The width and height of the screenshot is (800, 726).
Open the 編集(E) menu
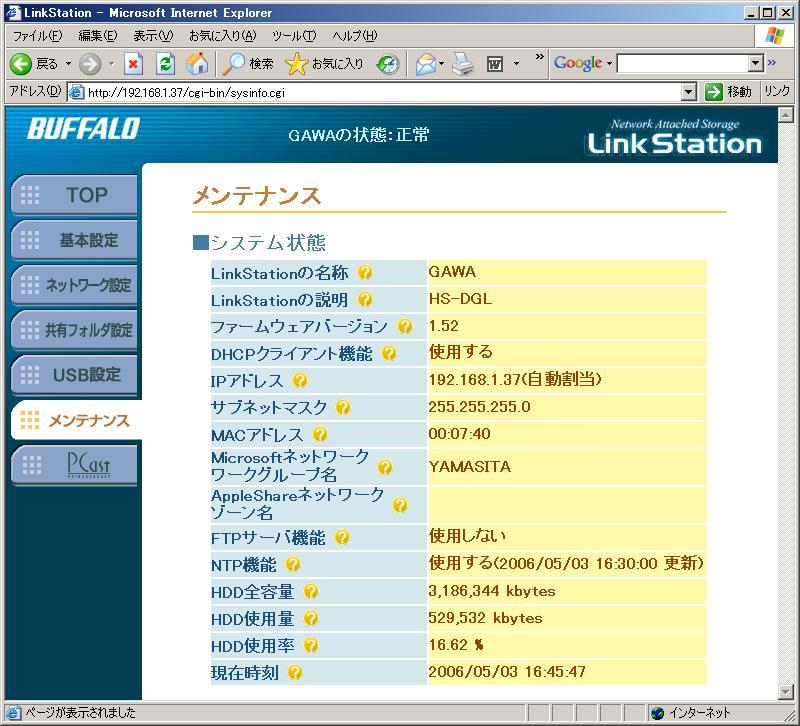97,36
